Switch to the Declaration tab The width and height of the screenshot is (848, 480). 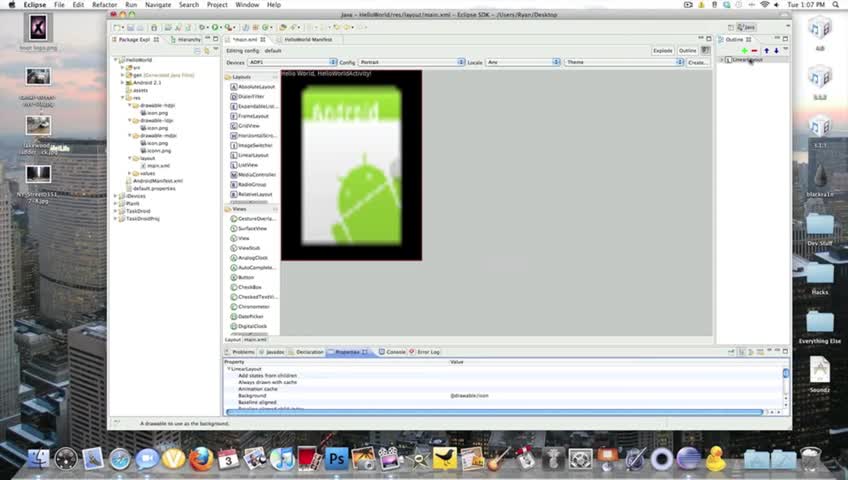coord(306,352)
